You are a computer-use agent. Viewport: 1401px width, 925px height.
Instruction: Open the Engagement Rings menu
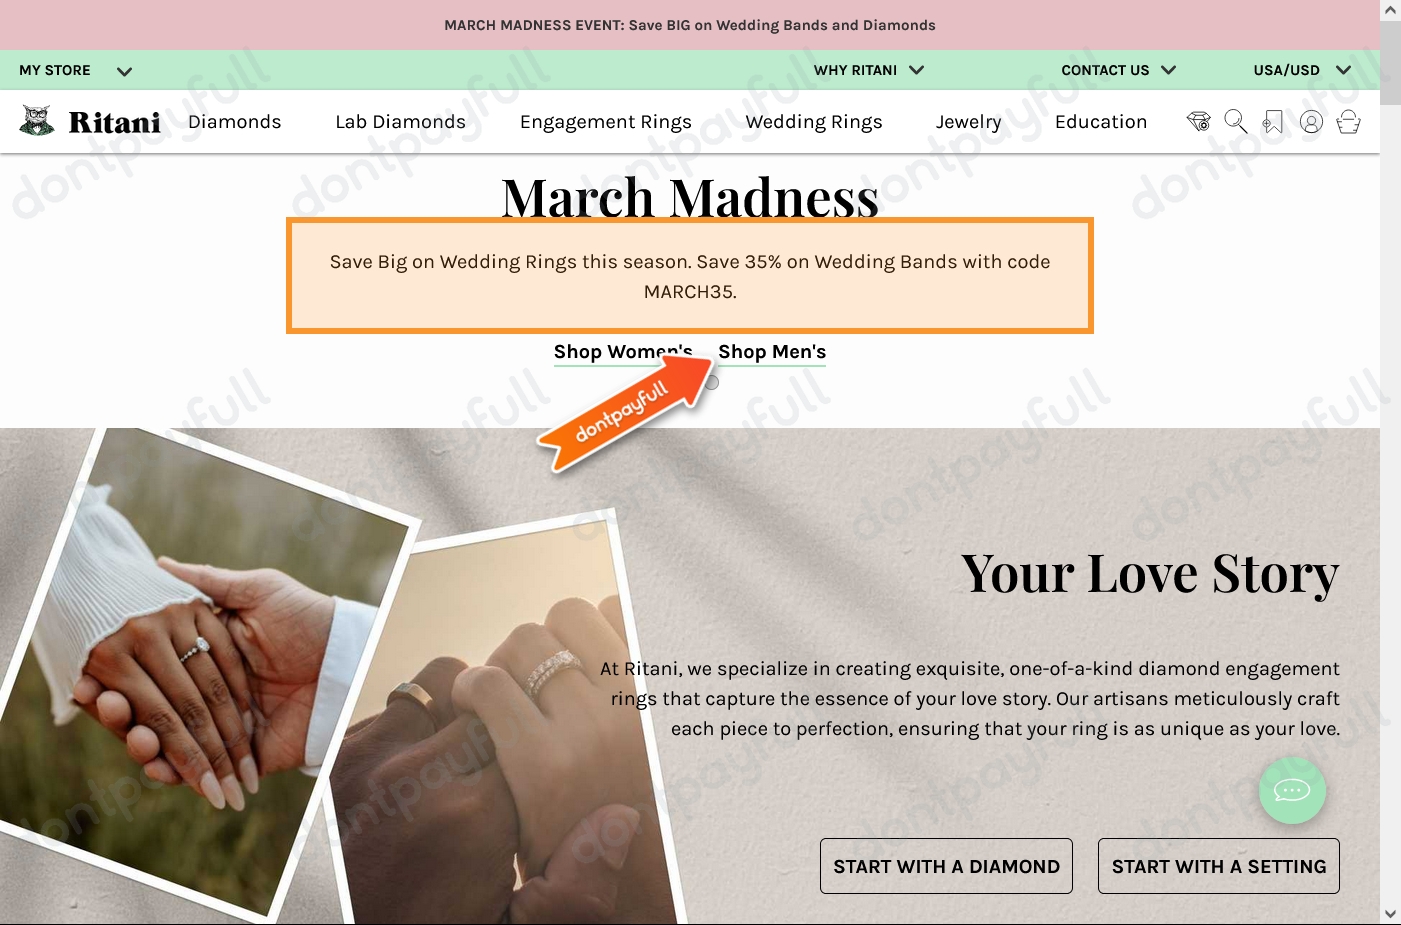pos(606,122)
